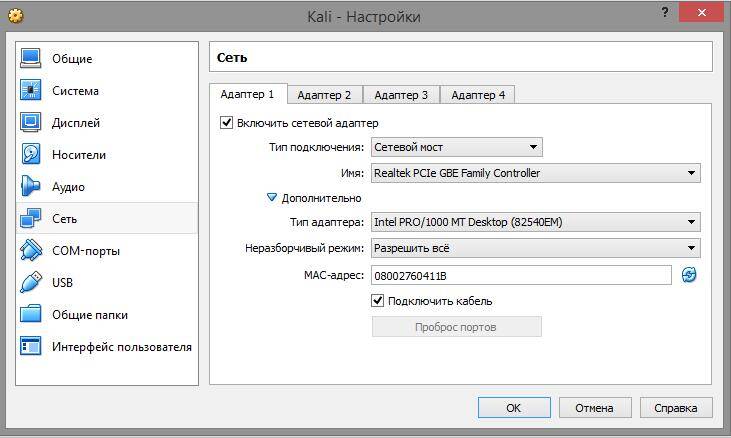The width and height of the screenshot is (731, 438).
Task: Click the Справка button
Action: click(x=676, y=408)
